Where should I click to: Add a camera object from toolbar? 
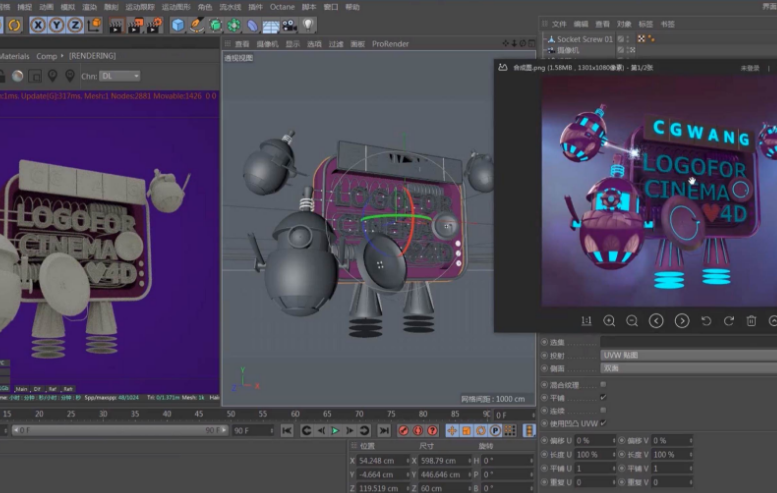point(289,25)
